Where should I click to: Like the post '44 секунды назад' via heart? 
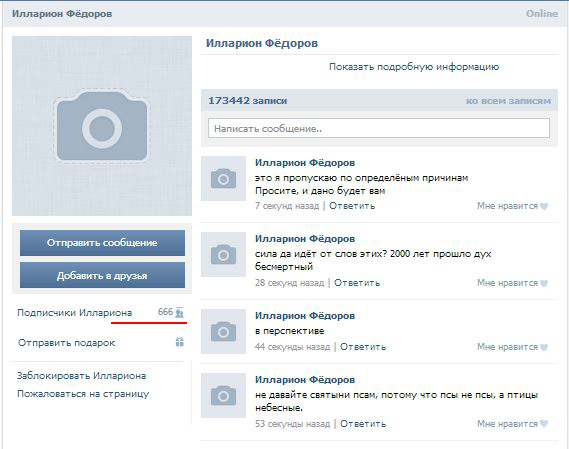[x=544, y=347]
